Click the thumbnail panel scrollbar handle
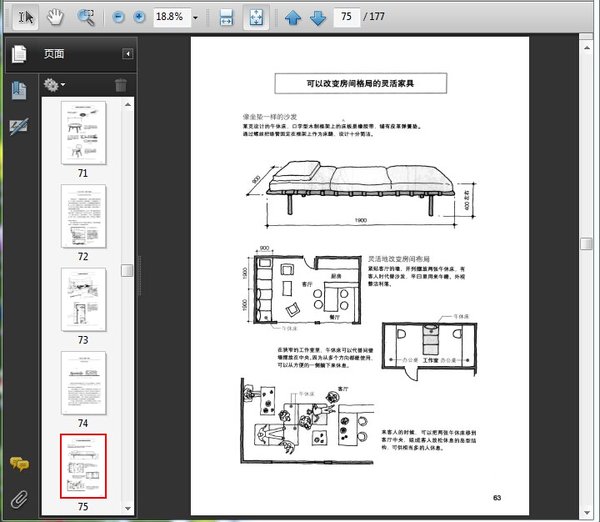The width and height of the screenshot is (600, 522). (127, 270)
